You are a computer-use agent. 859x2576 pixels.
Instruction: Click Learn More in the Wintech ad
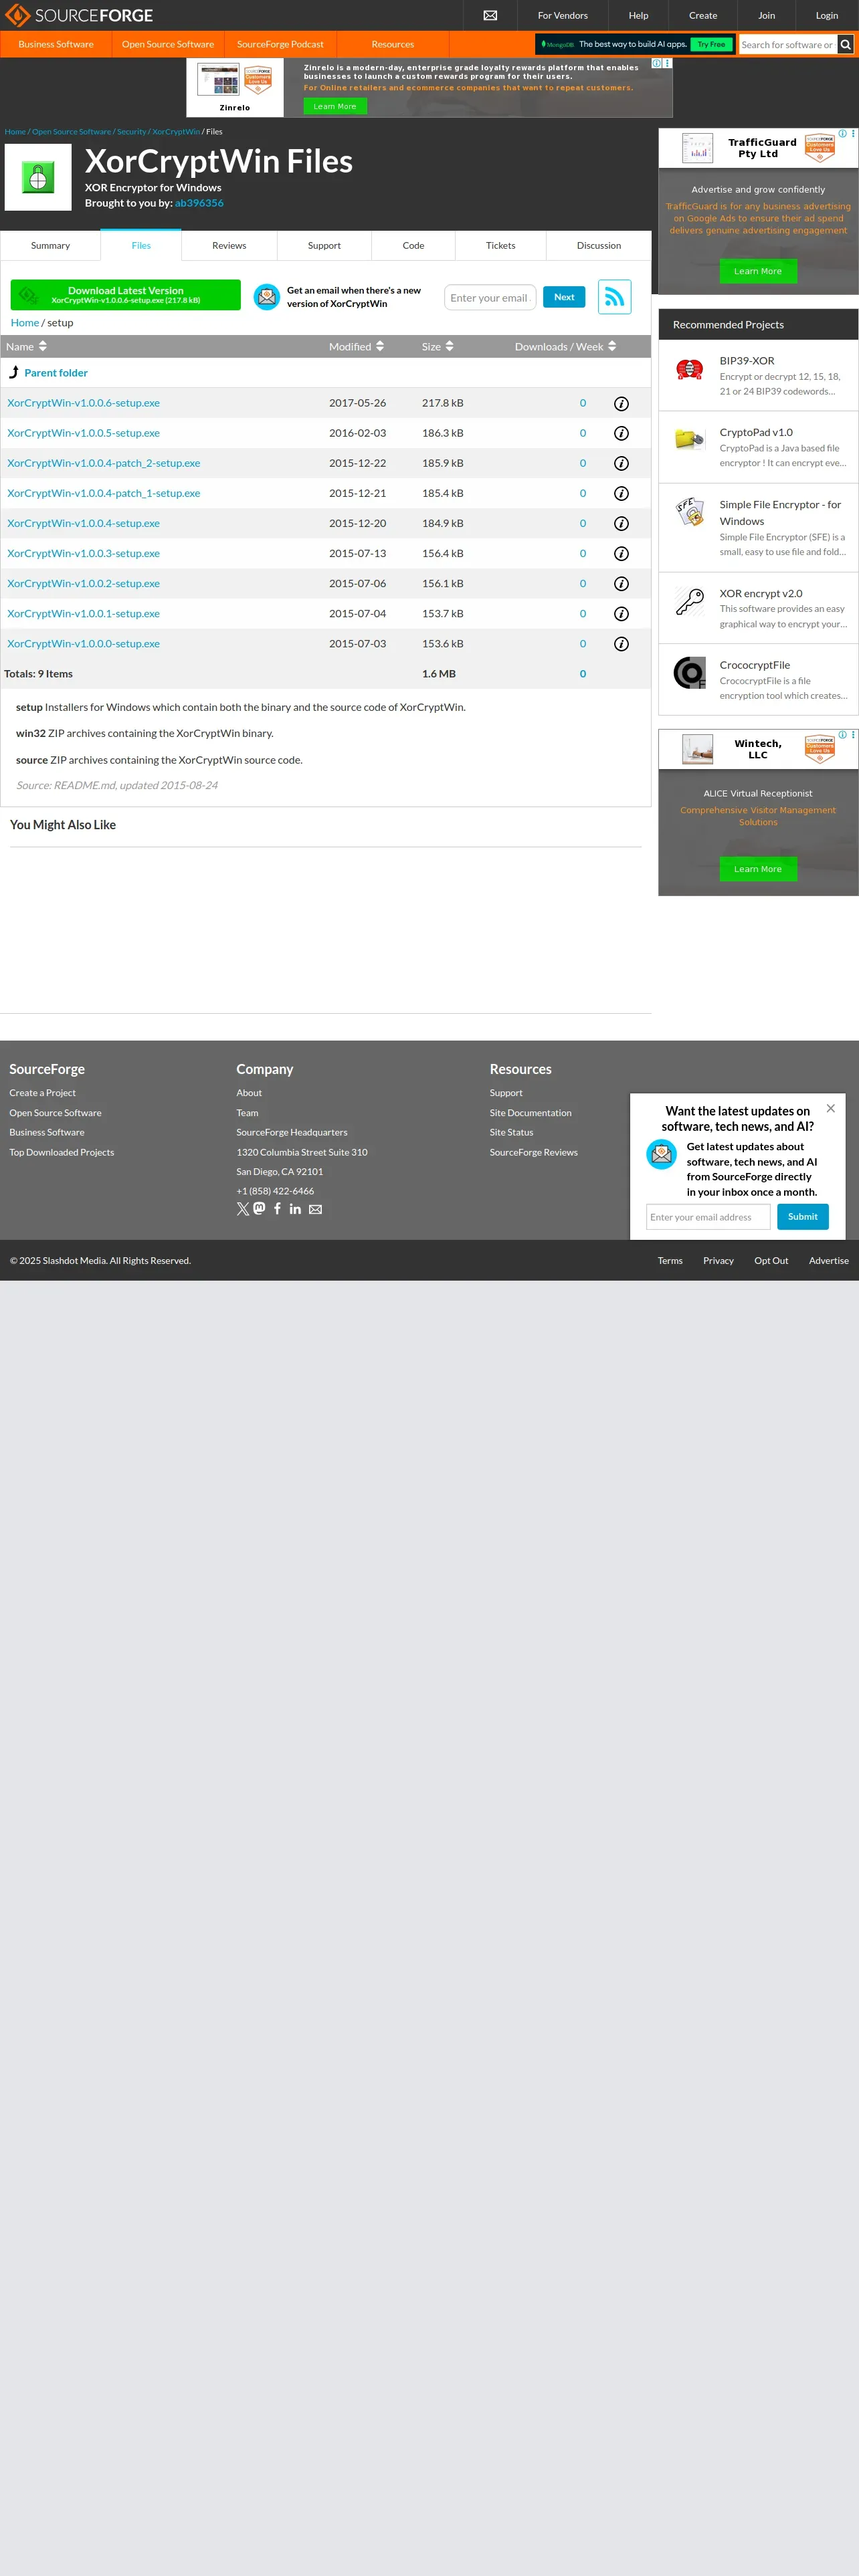pos(758,869)
